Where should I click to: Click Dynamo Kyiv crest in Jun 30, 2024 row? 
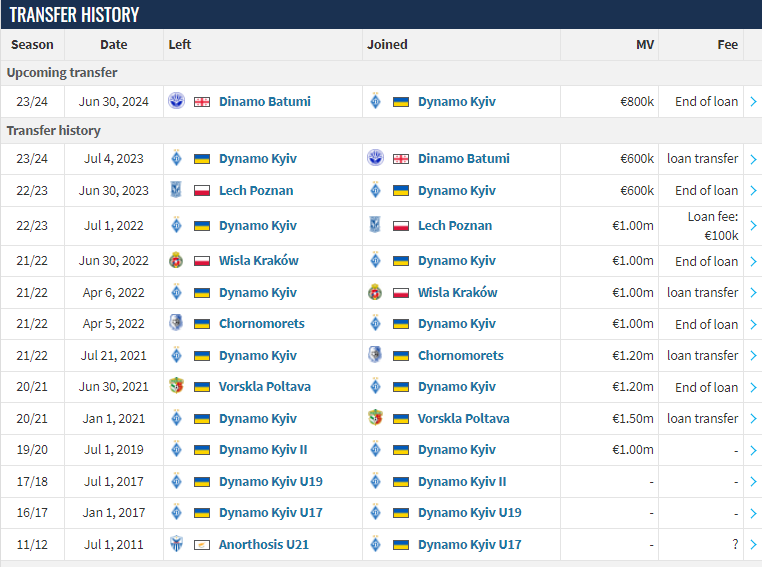376,101
